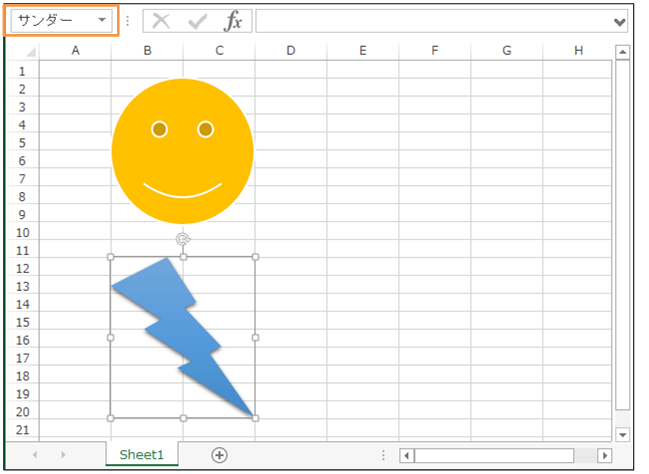Add a new sheet with plus icon
Image resolution: width=649 pixels, height=474 pixels.
219,454
